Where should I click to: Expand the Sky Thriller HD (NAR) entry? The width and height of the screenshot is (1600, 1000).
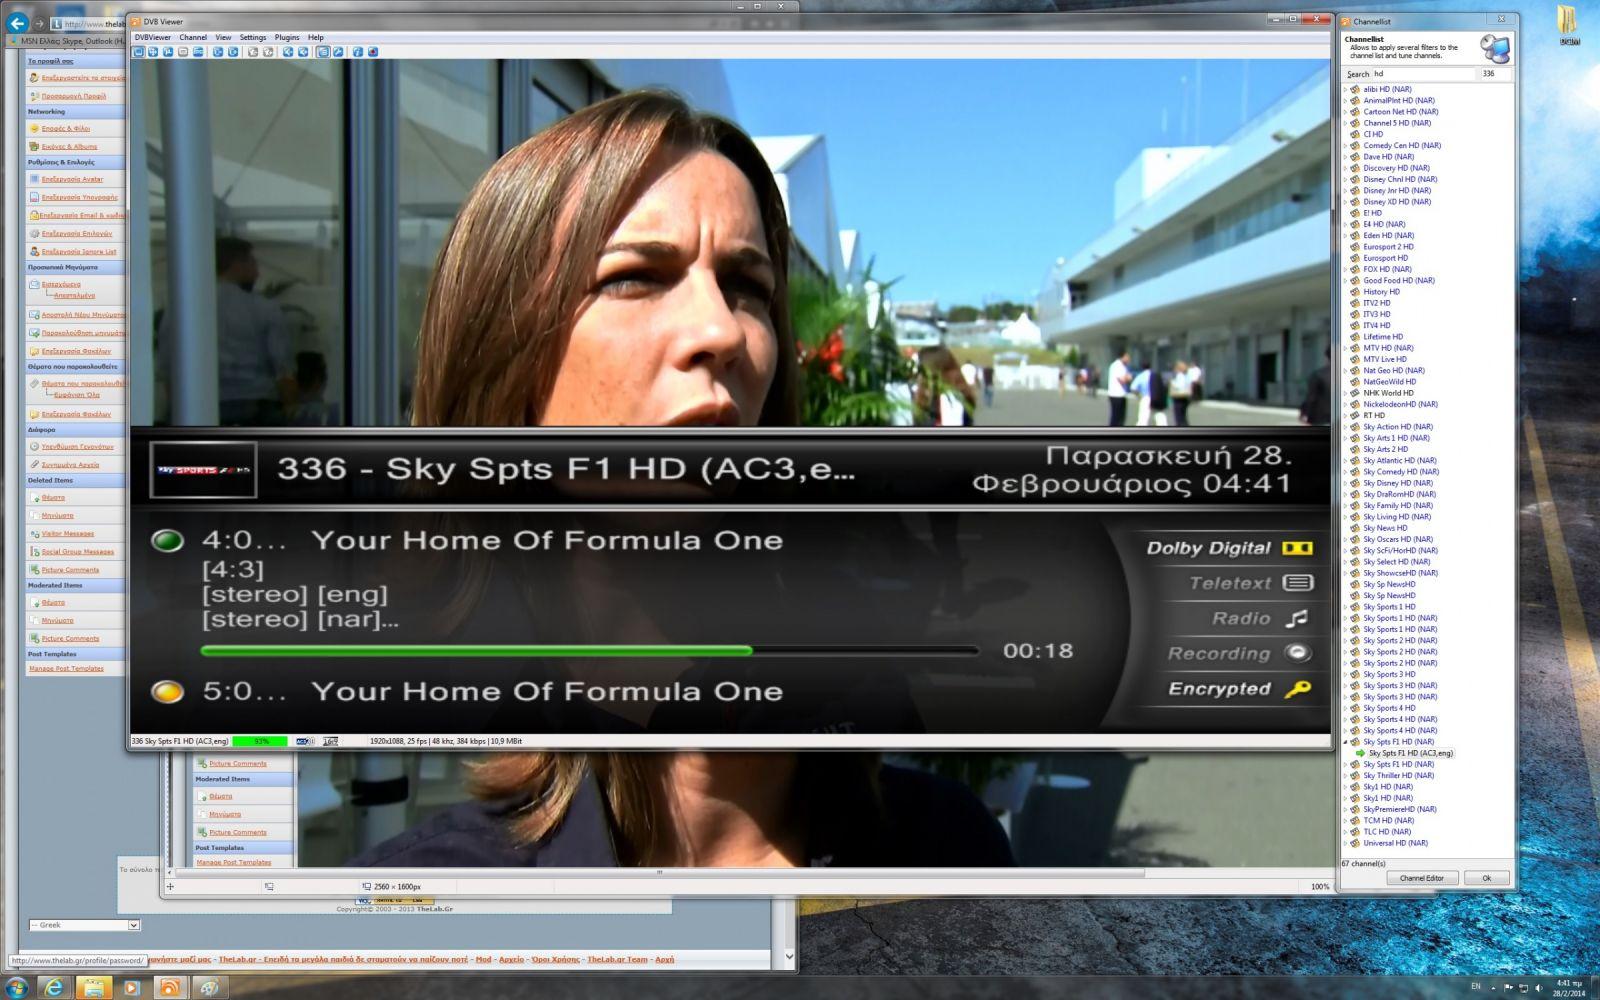(1345, 775)
